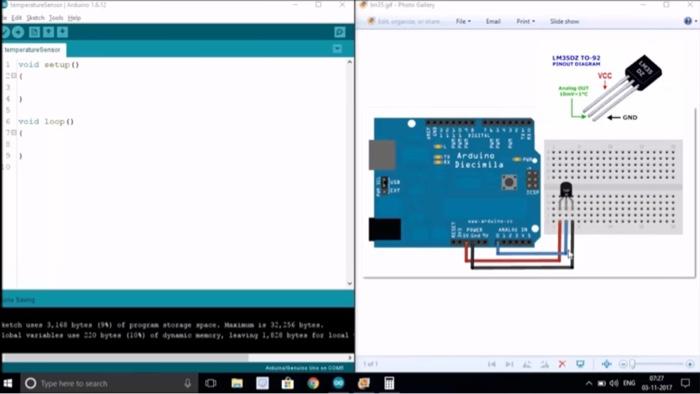Click the slide show monitor icon
The height and width of the screenshot is (394, 700).
[x=580, y=364]
